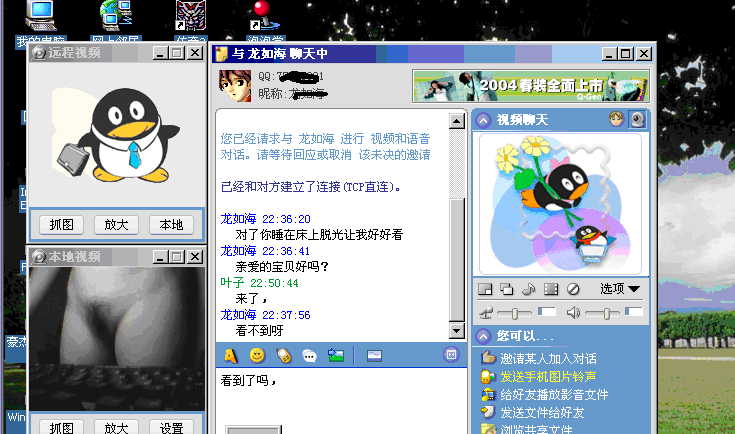
Task: Open the round chat history icon
Action: tap(451, 354)
